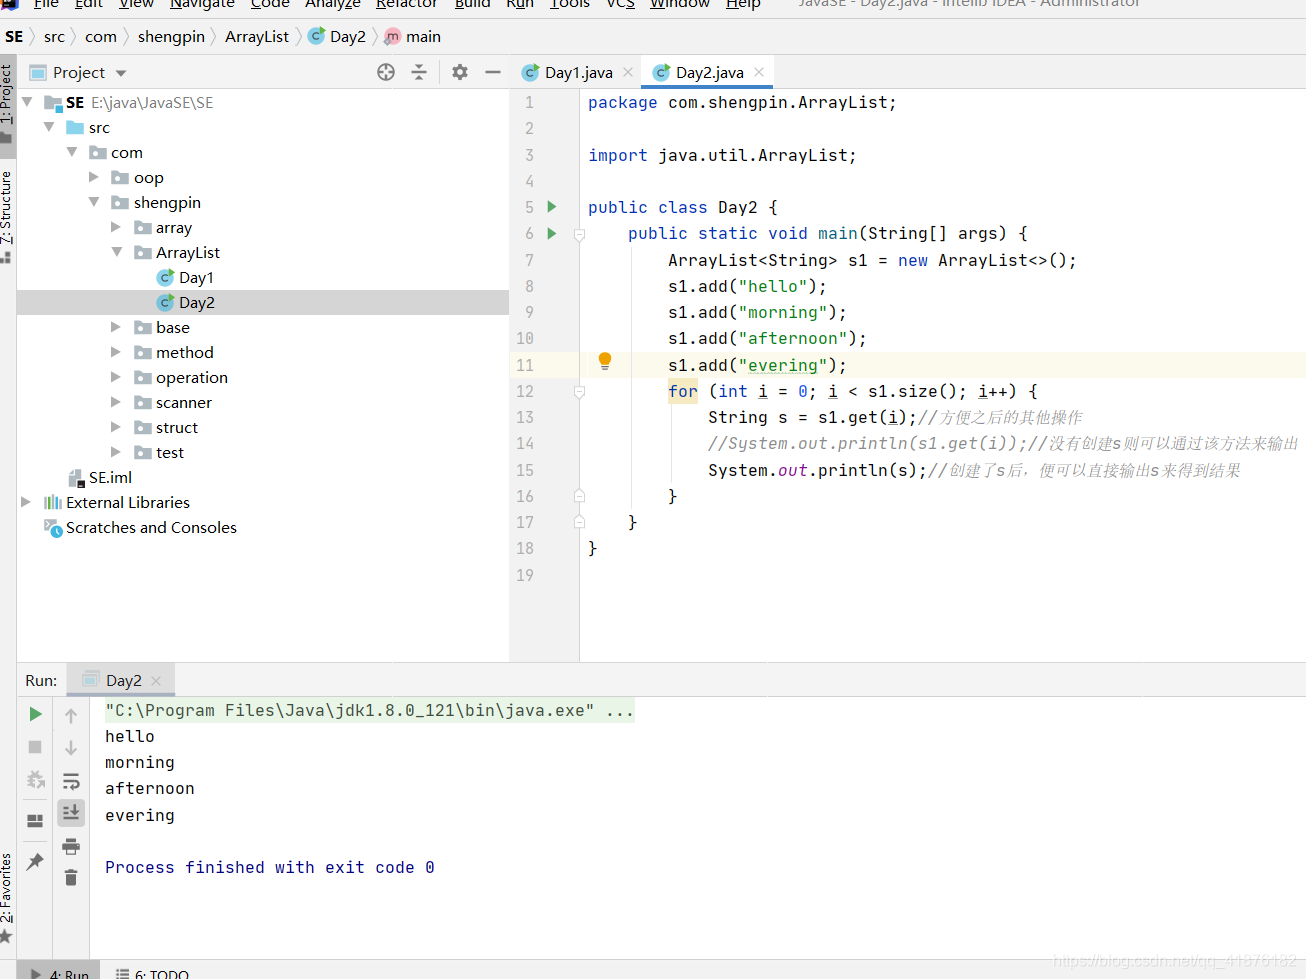Collapse the SE project root node
This screenshot has height=979, width=1306.
pos(27,102)
